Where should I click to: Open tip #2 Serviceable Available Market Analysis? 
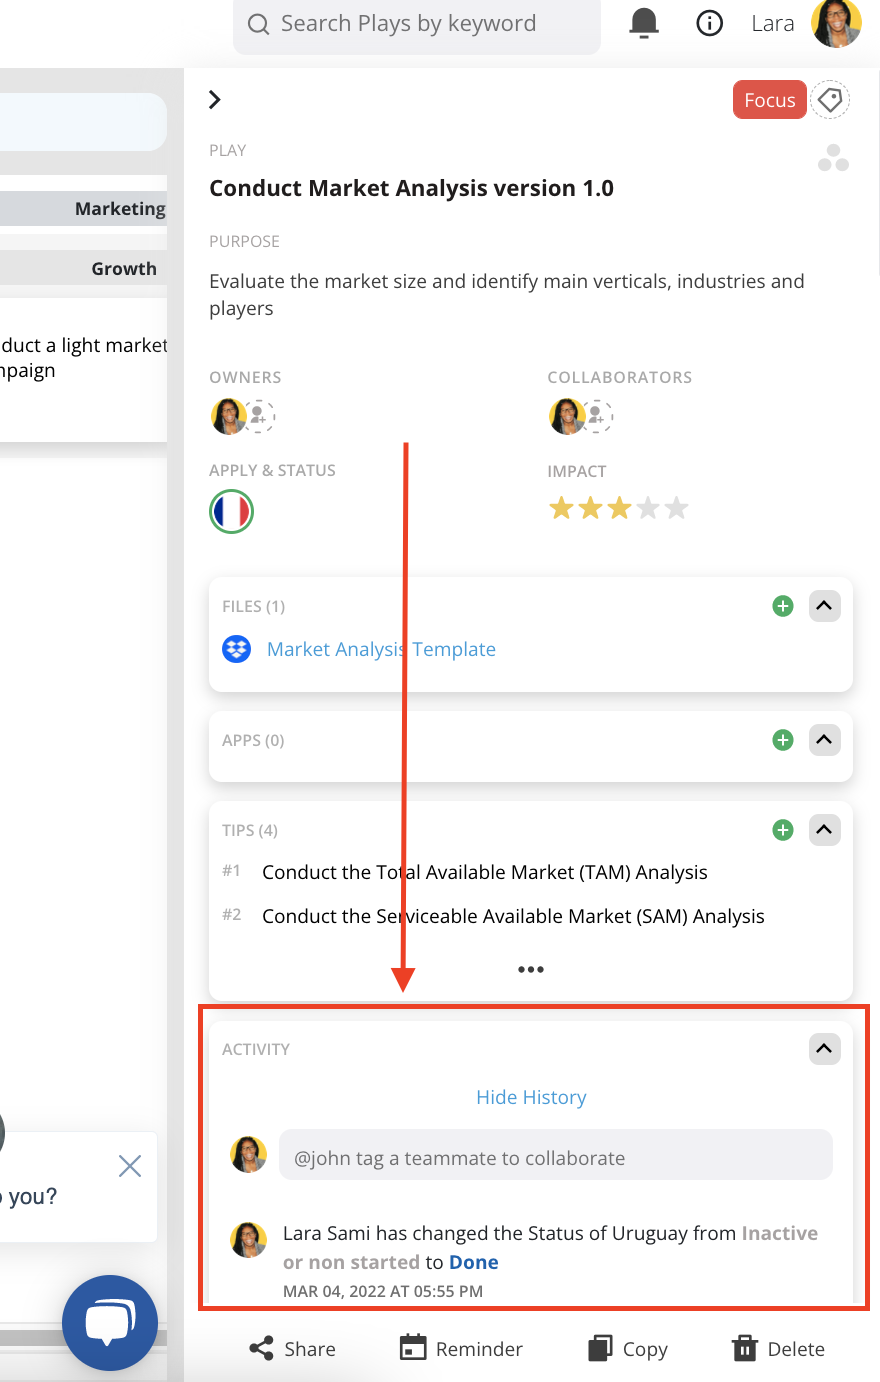click(x=513, y=916)
